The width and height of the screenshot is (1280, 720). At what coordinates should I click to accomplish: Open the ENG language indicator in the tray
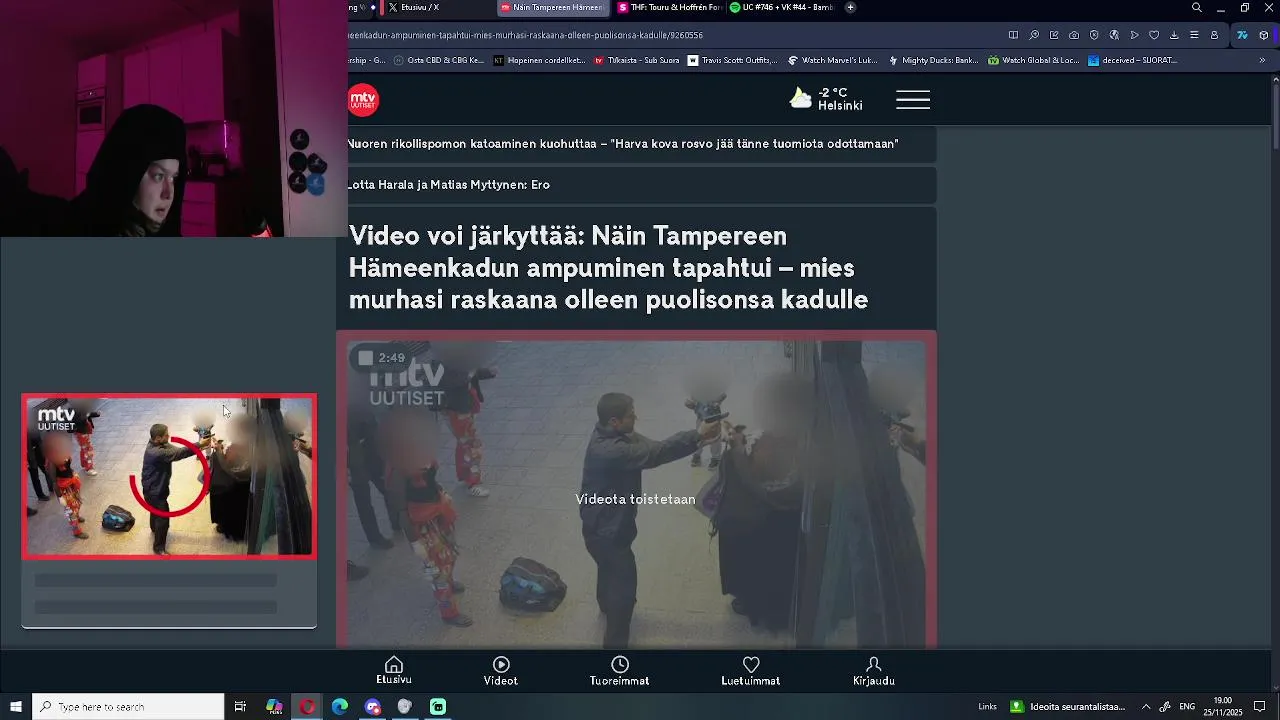(1187, 707)
